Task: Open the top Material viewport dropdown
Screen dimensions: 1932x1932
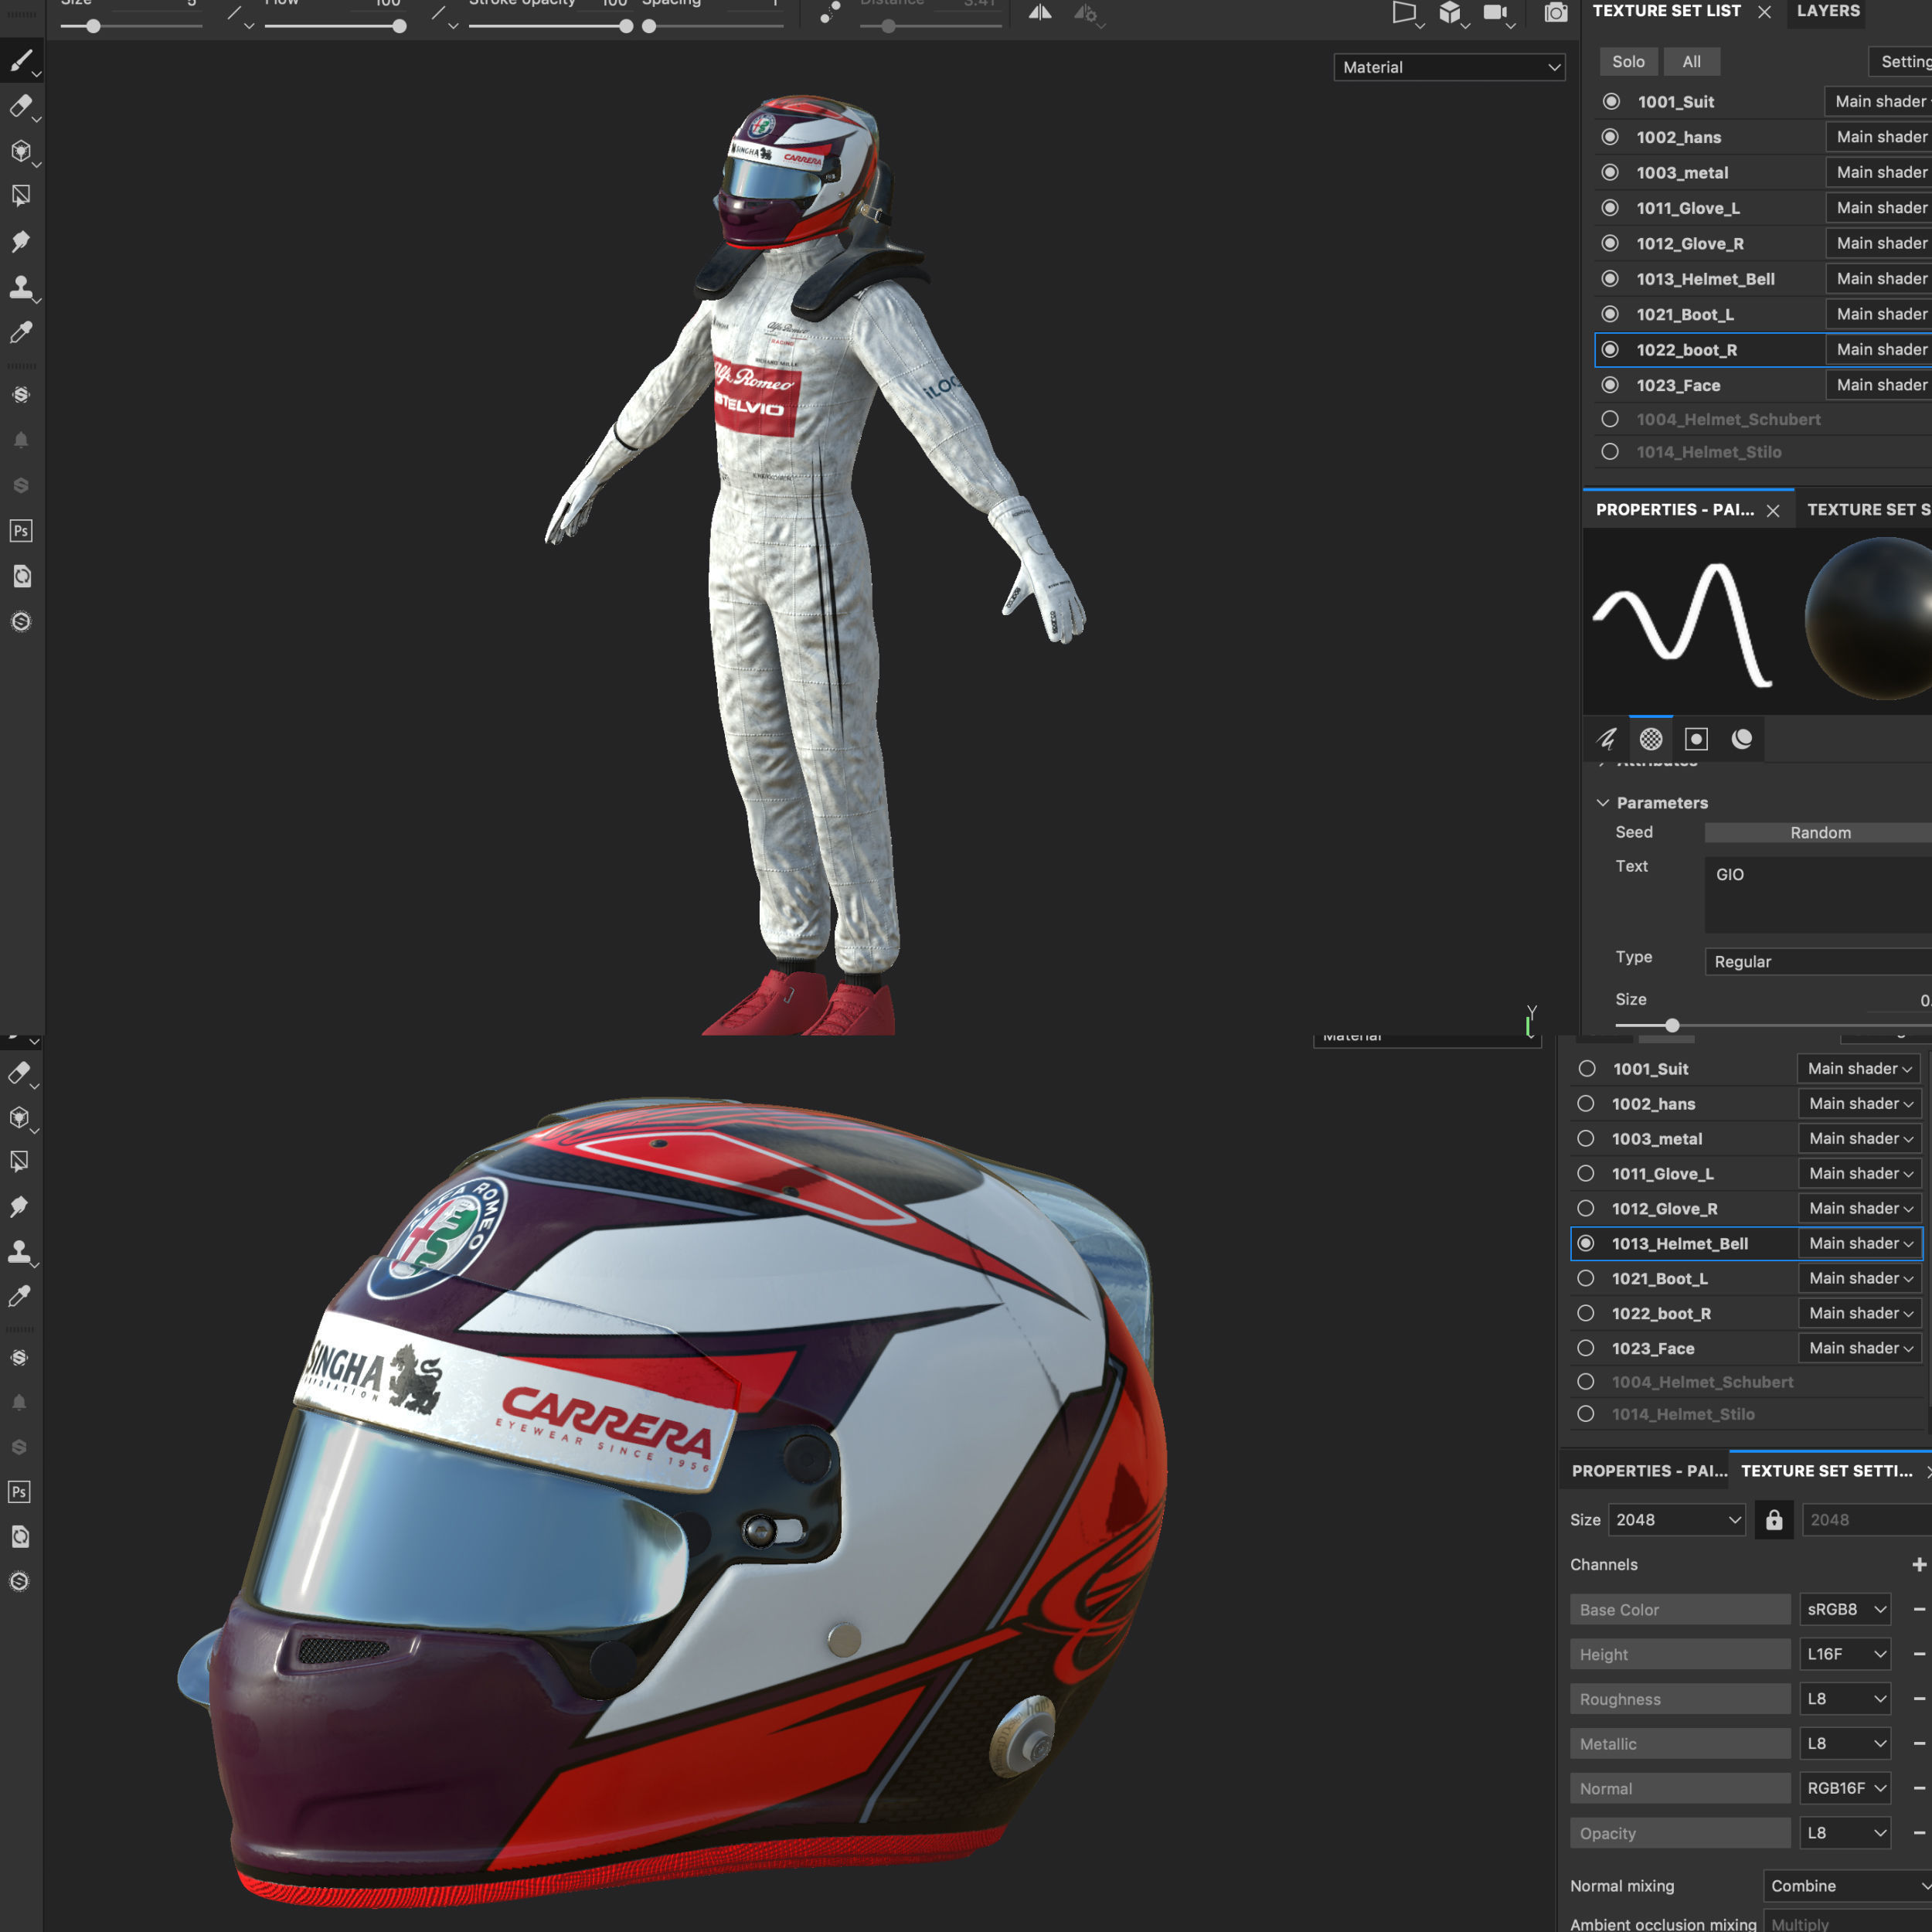Action: tap(1449, 67)
